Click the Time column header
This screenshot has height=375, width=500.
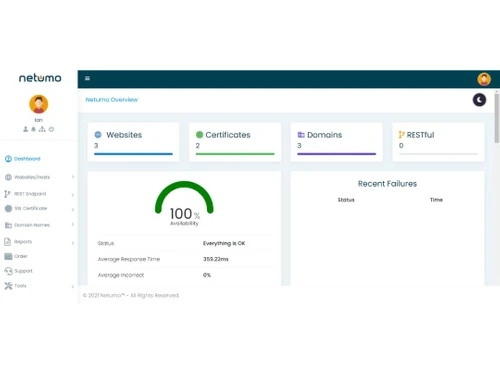[436, 200]
